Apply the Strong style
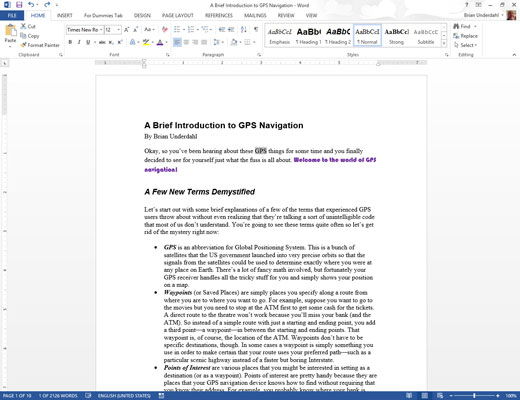520x400 pixels. 396,35
